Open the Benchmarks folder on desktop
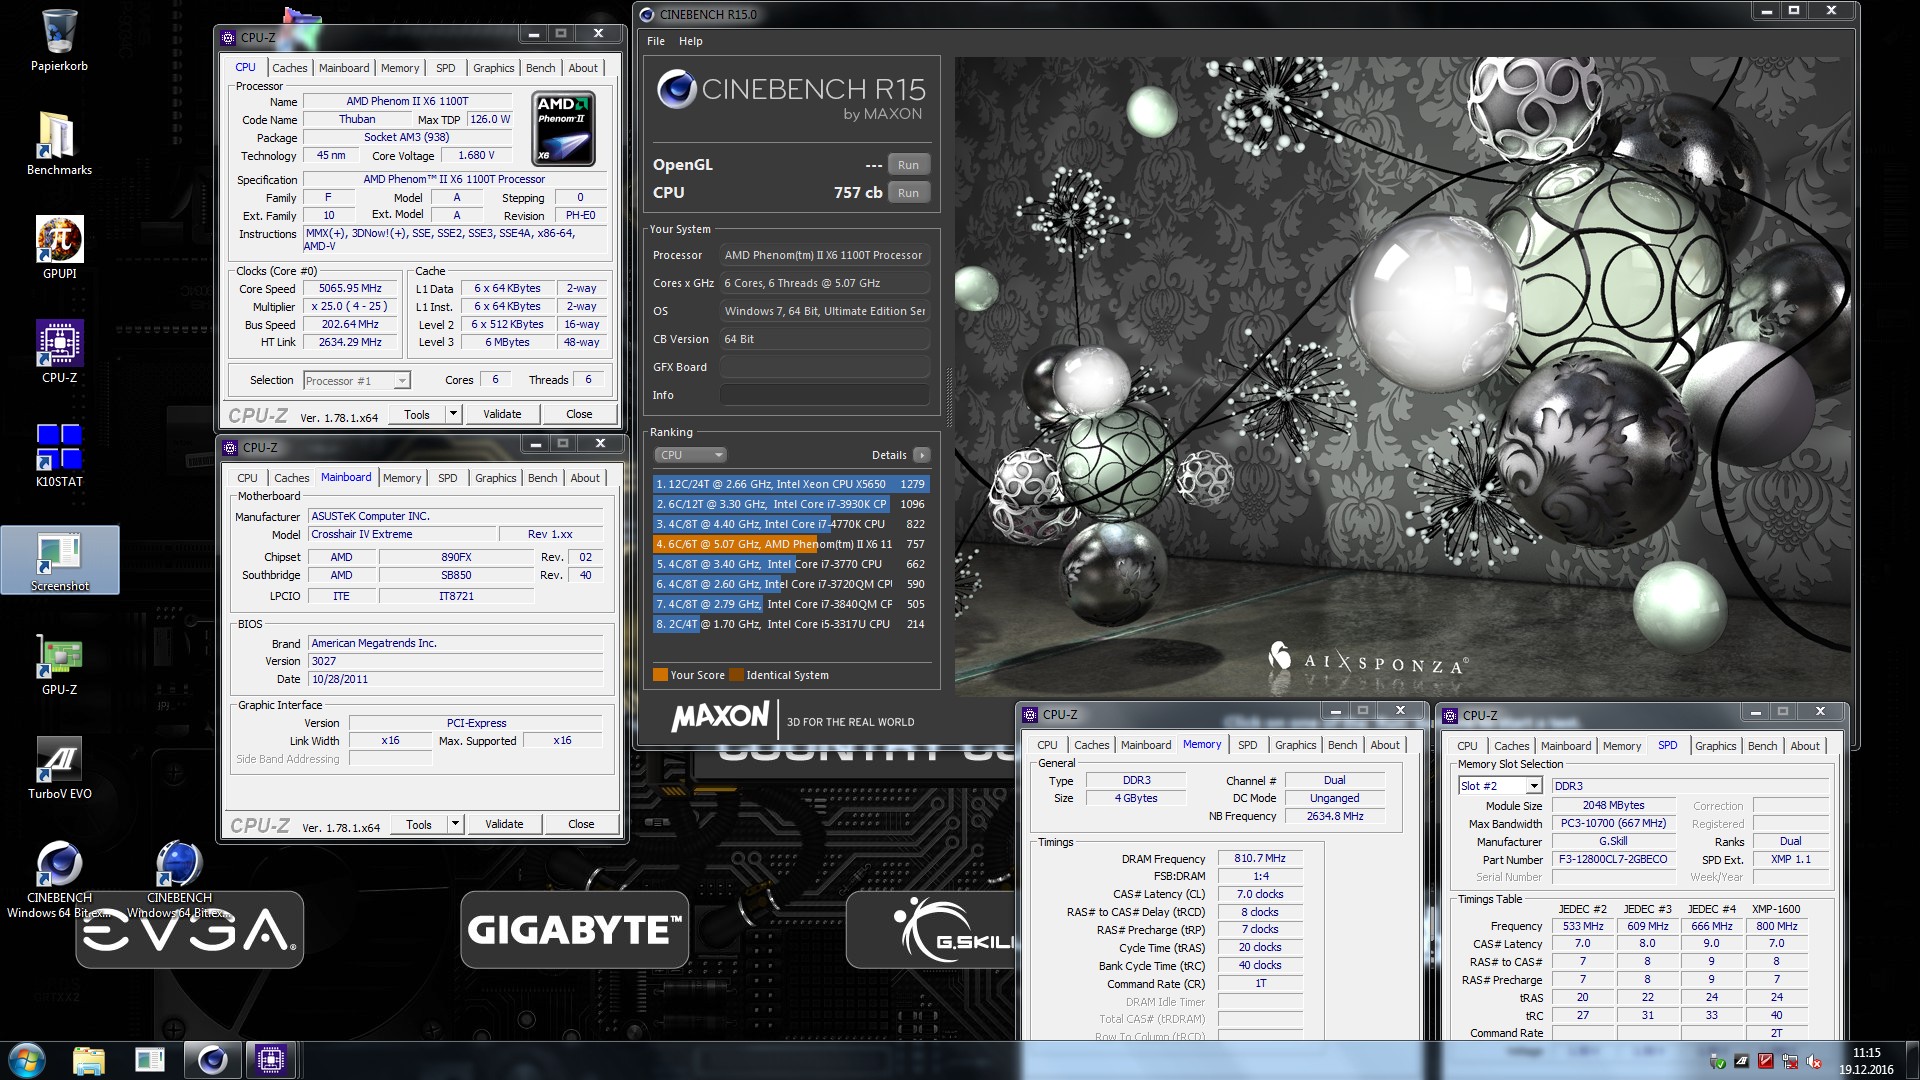1920x1080 pixels. click(x=59, y=142)
